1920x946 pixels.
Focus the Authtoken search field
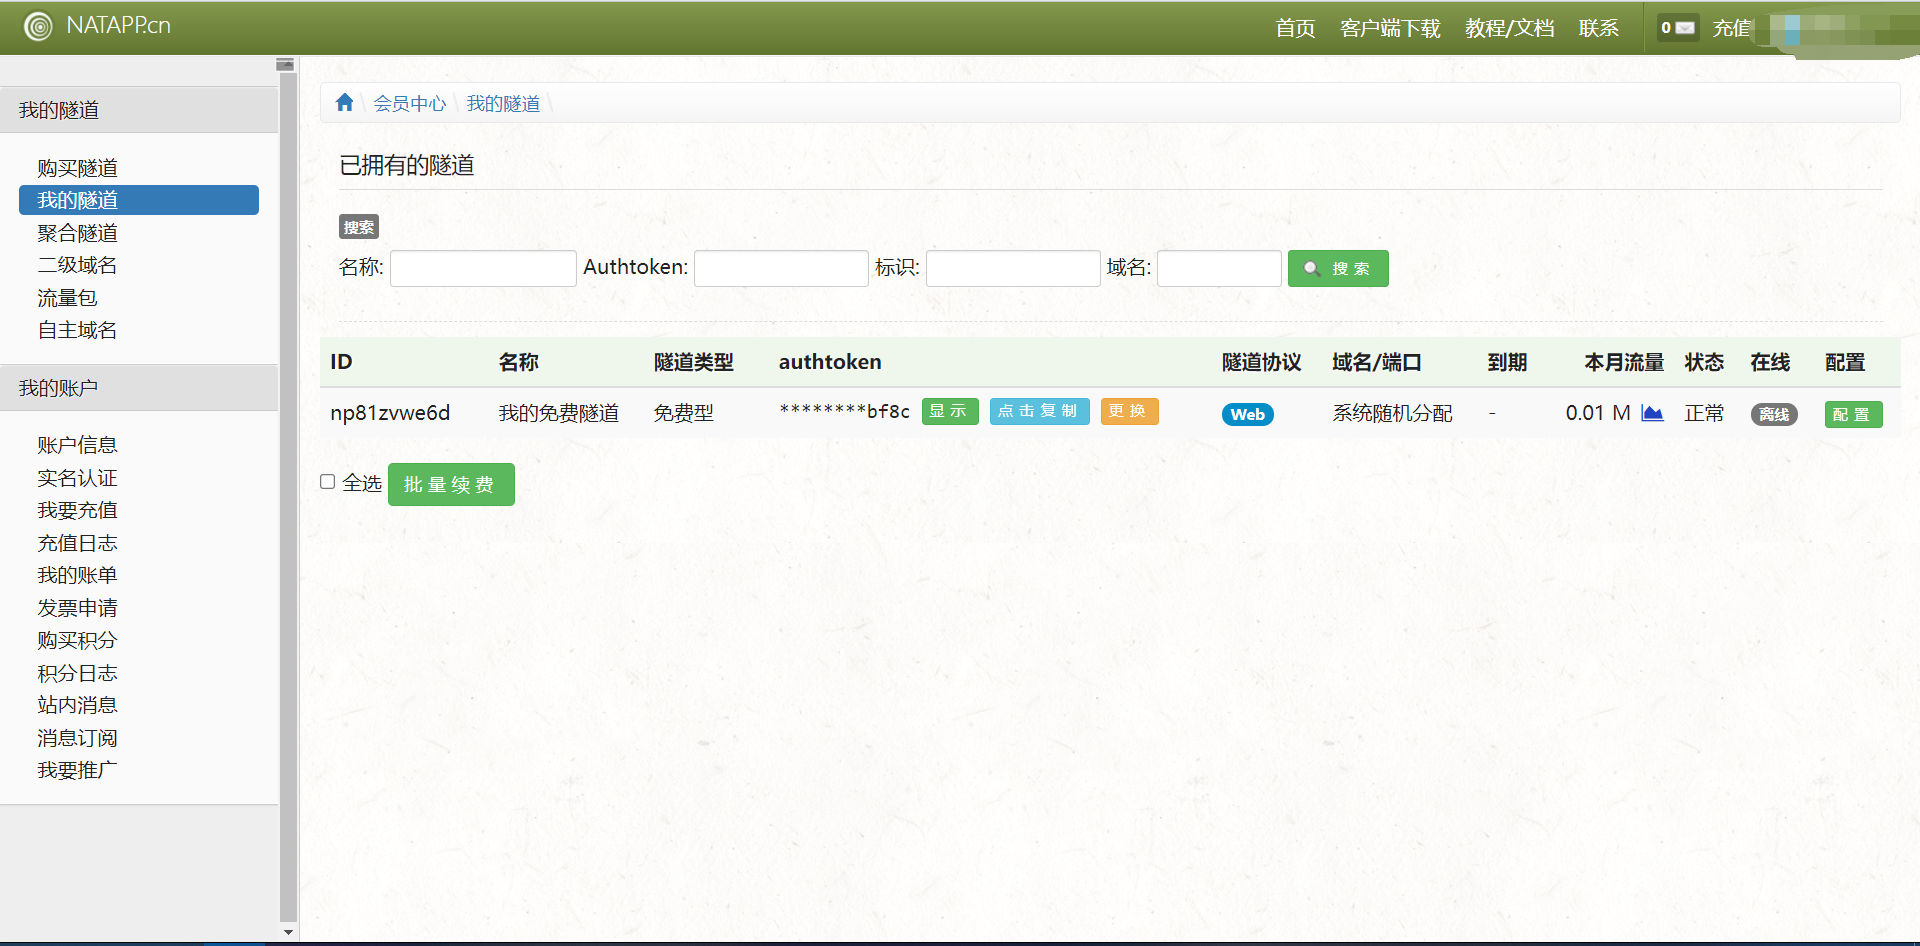(781, 268)
